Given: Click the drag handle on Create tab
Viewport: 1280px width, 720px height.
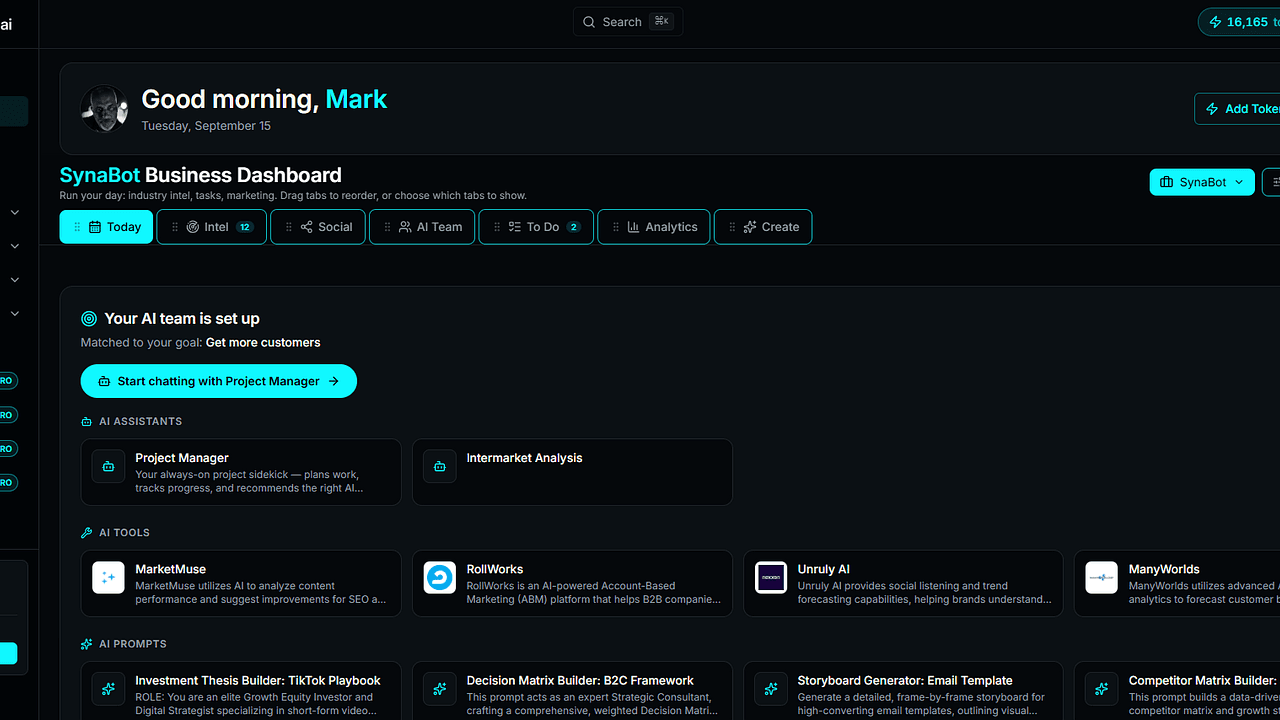Looking at the screenshot, I should (732, 227).
